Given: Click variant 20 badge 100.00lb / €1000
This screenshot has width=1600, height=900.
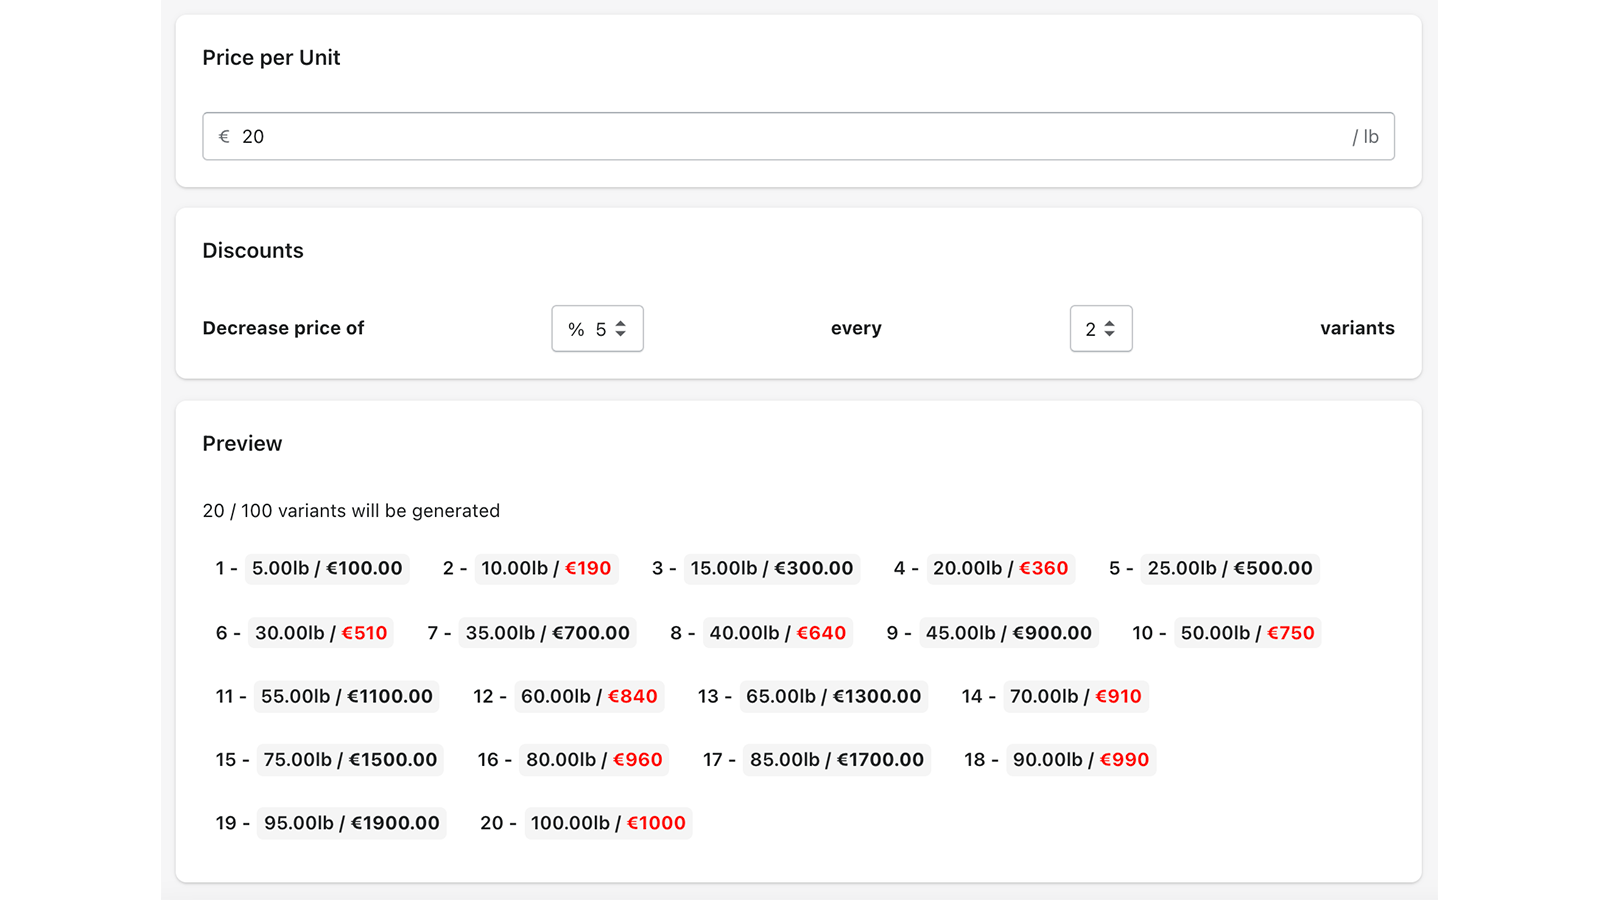Looking at the screenshot, I should (x=607, y=823).
